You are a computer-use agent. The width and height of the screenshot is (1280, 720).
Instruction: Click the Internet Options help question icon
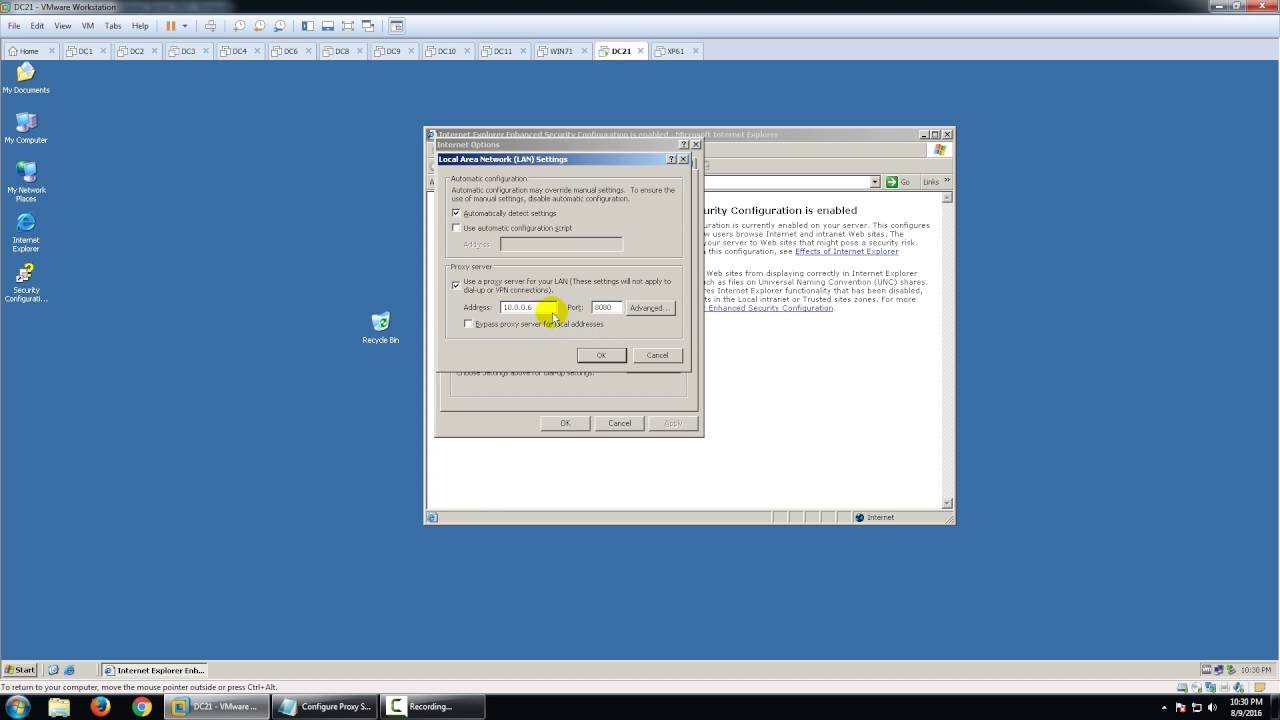coord(684,145)
